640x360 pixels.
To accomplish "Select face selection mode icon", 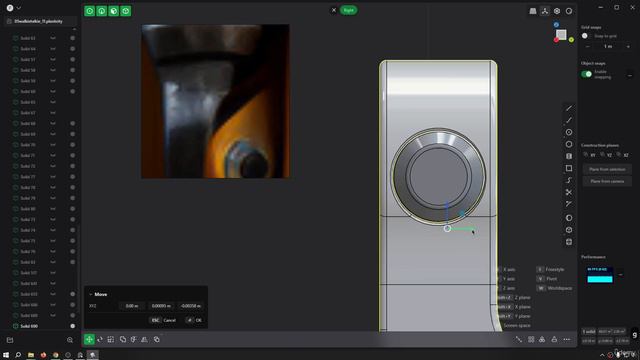I will click(114, 11).
